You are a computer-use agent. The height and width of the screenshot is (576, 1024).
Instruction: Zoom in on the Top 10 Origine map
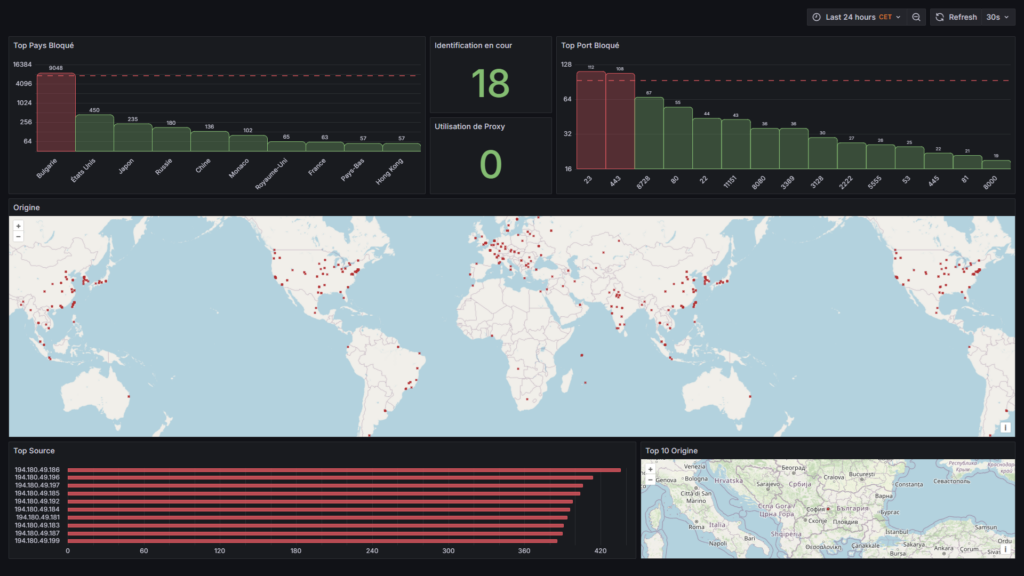[650, 468]
